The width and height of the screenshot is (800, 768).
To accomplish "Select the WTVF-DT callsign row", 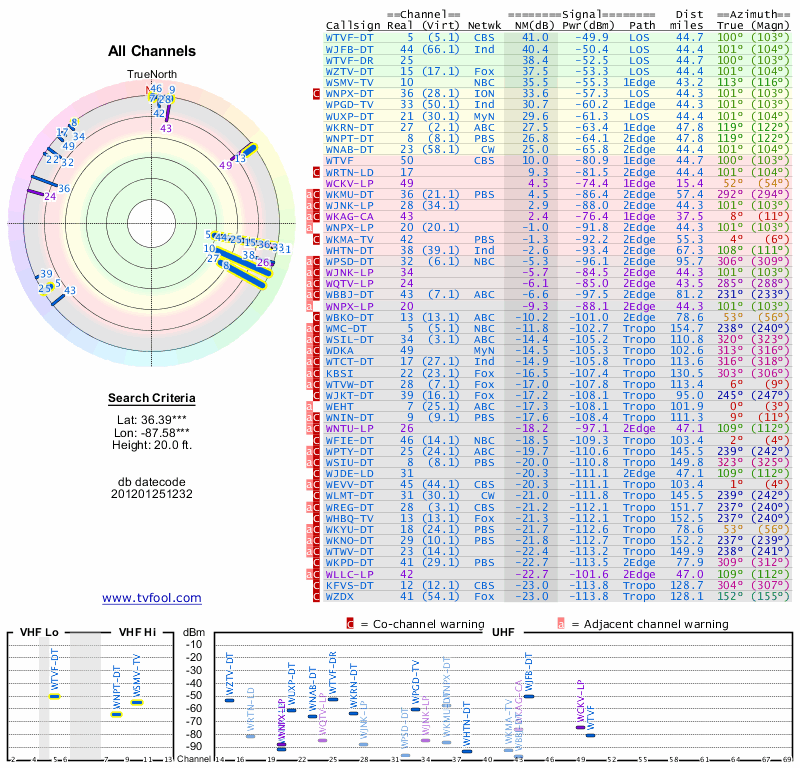I will pos(557,38).
